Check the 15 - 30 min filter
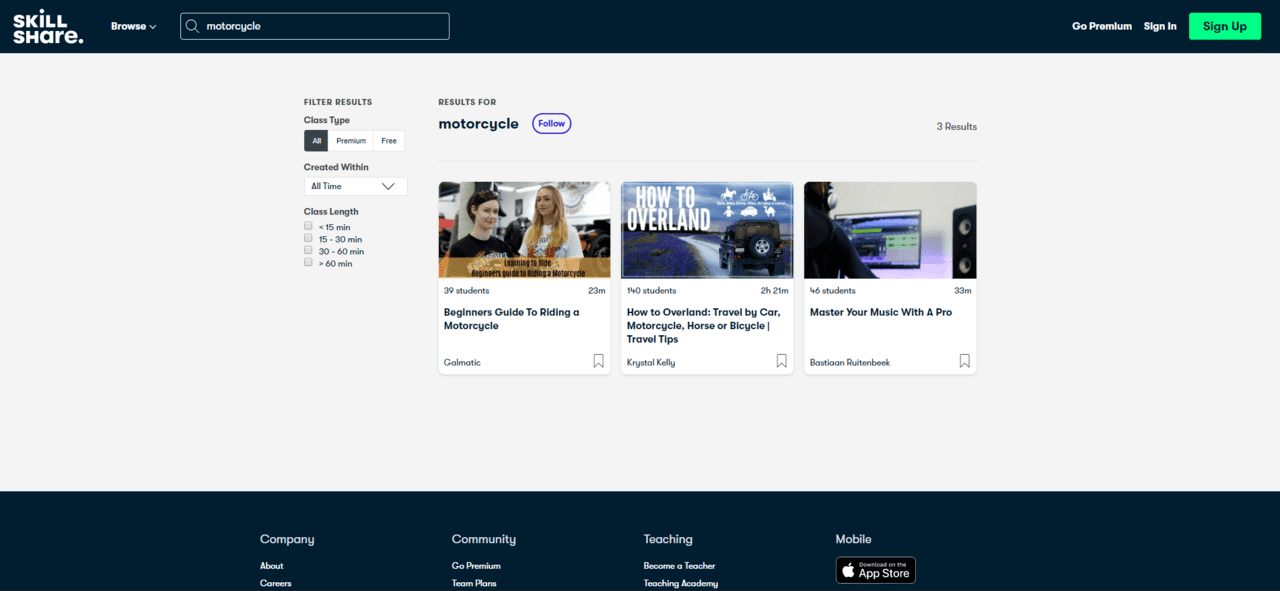 pyautogui.click(x=309, y=238)
